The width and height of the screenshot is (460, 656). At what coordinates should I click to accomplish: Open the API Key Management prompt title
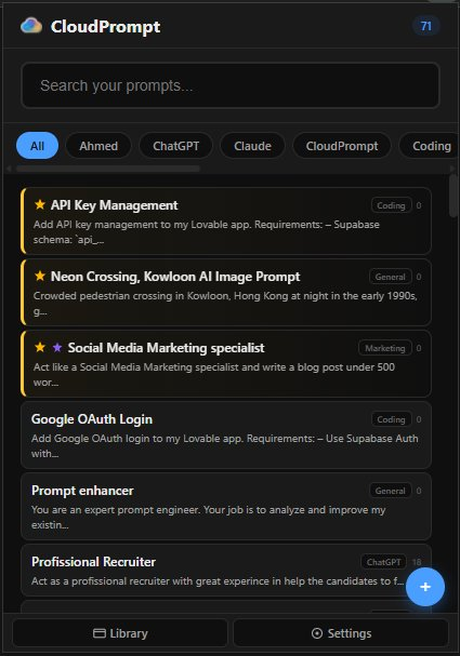(114, 205)
